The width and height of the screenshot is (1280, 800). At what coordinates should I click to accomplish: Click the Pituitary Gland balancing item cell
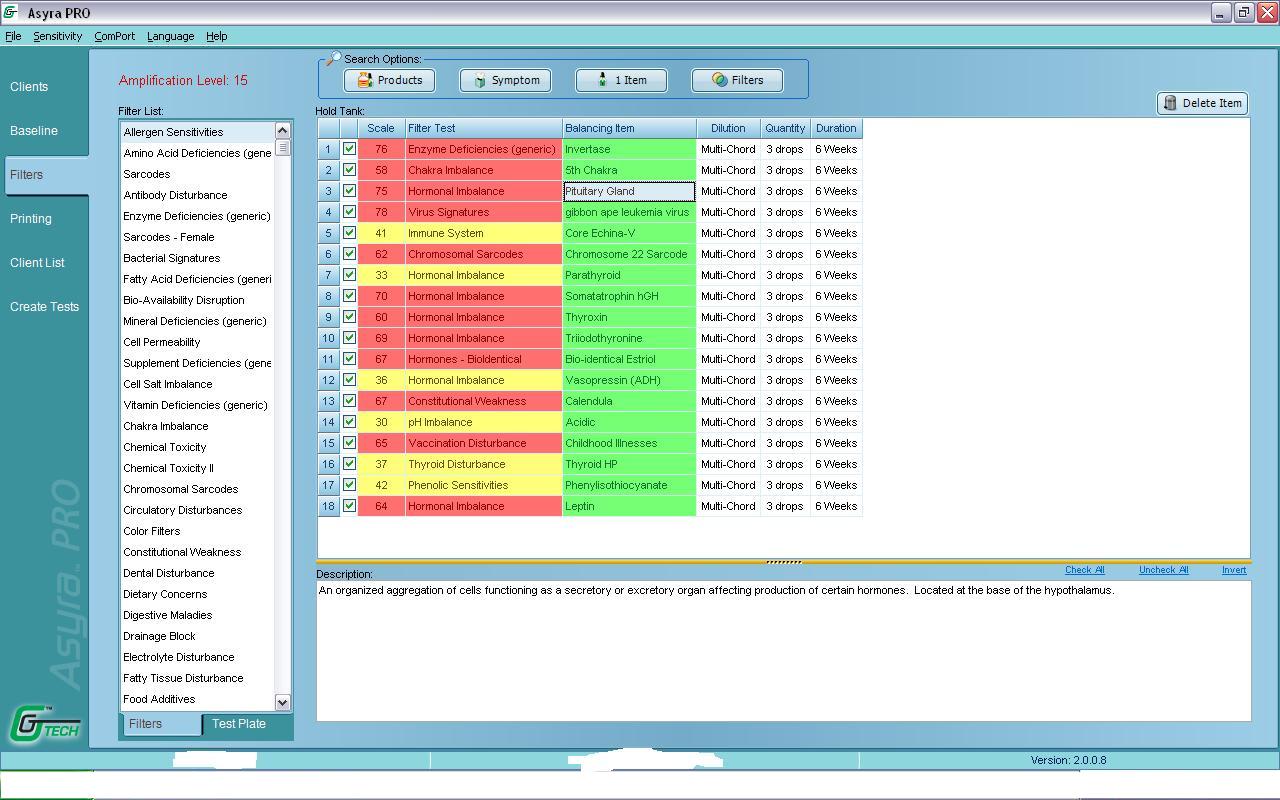(x=629, y=191)
